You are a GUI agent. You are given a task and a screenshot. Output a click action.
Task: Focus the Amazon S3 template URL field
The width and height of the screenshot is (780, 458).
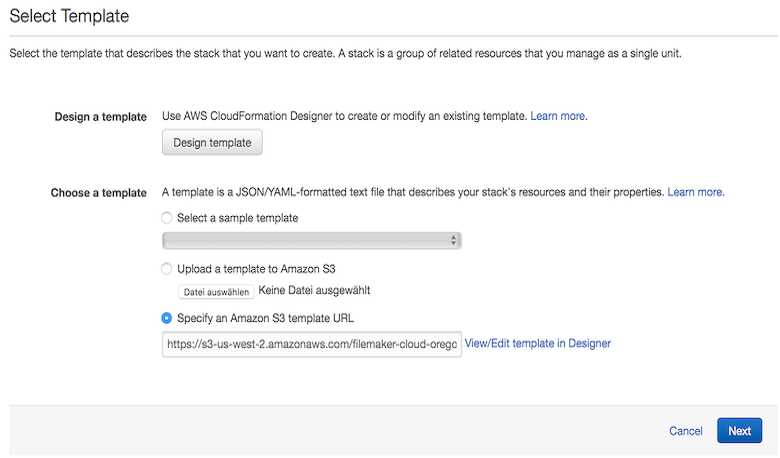click(x=311, y=344)
